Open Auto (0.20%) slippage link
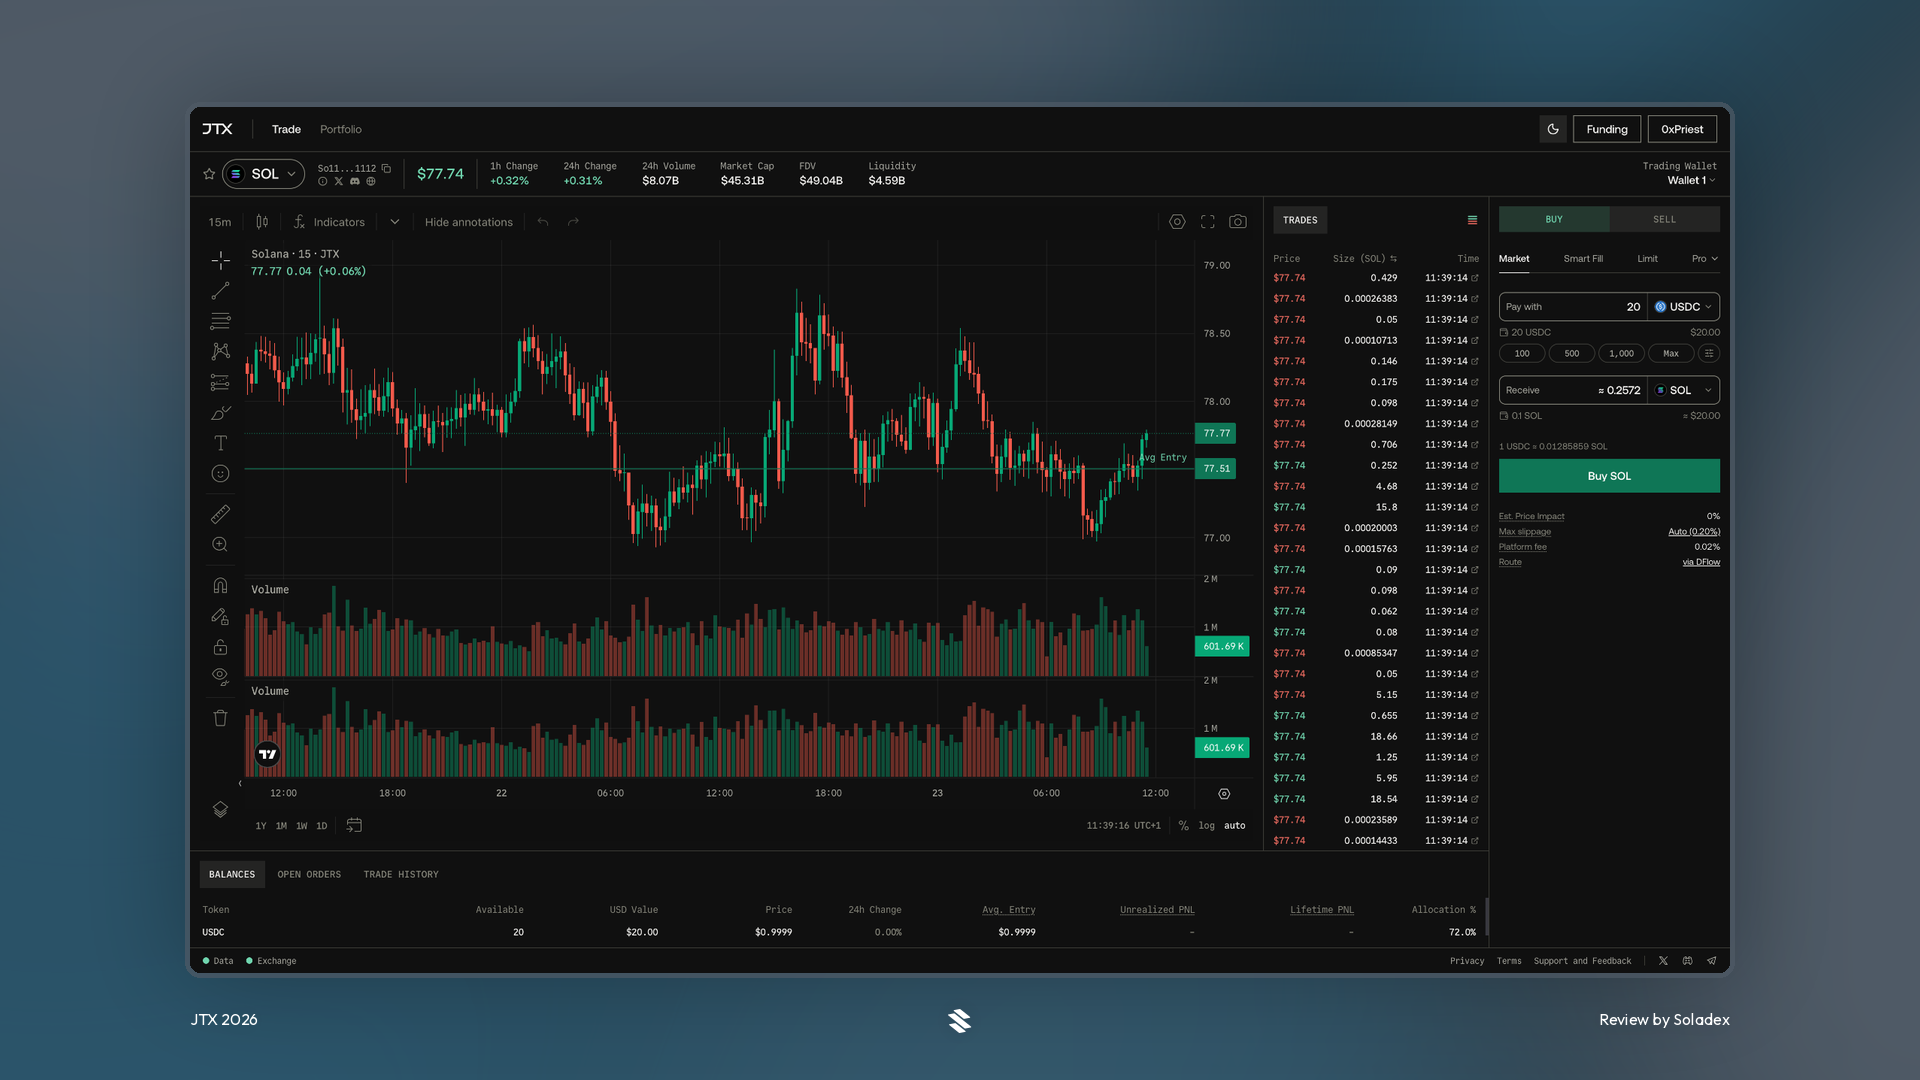 tap(1694, 532)
